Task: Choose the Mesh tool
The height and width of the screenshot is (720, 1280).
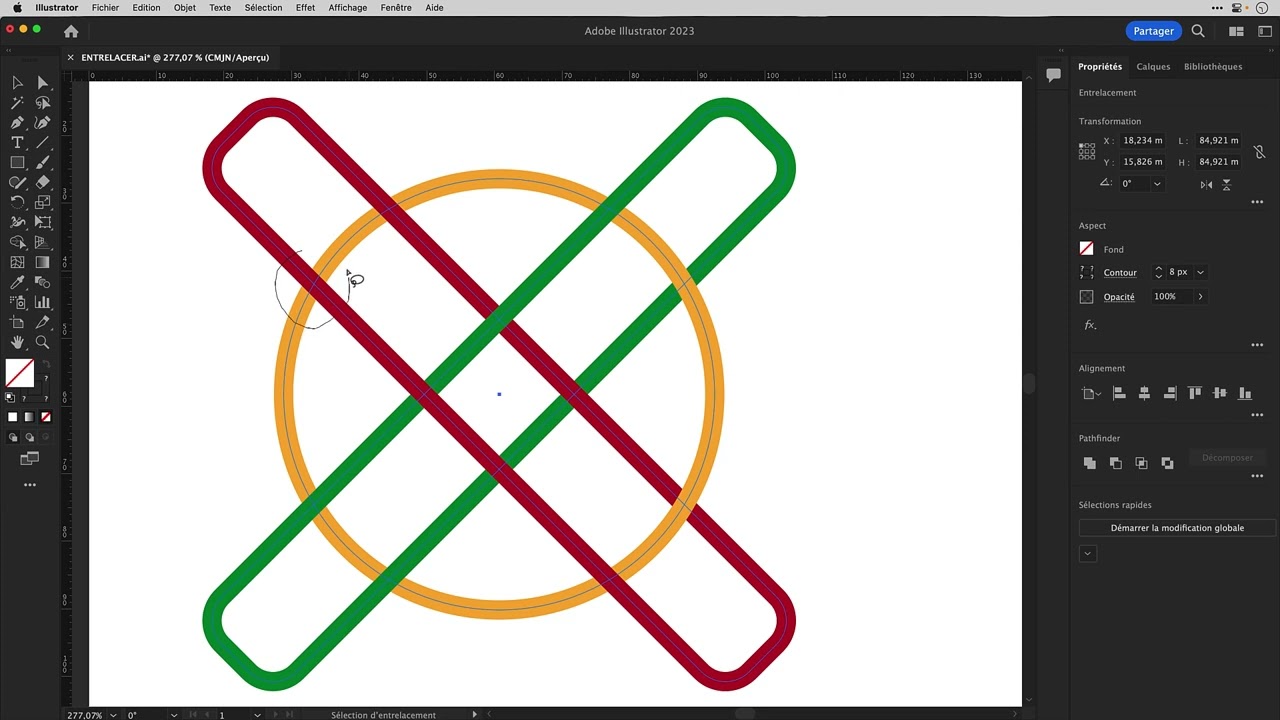Action: coord(17,263)
